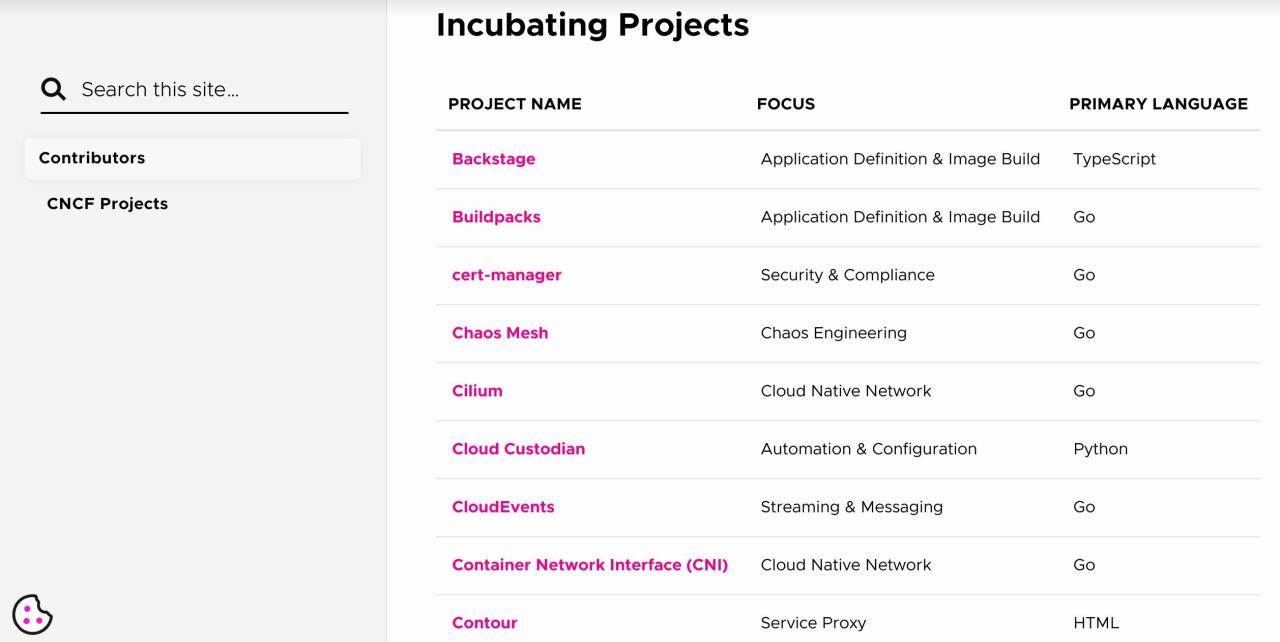The image size is (1280, 642).
Task: Open the CloudEvents project page
Action: coord(503,507)
